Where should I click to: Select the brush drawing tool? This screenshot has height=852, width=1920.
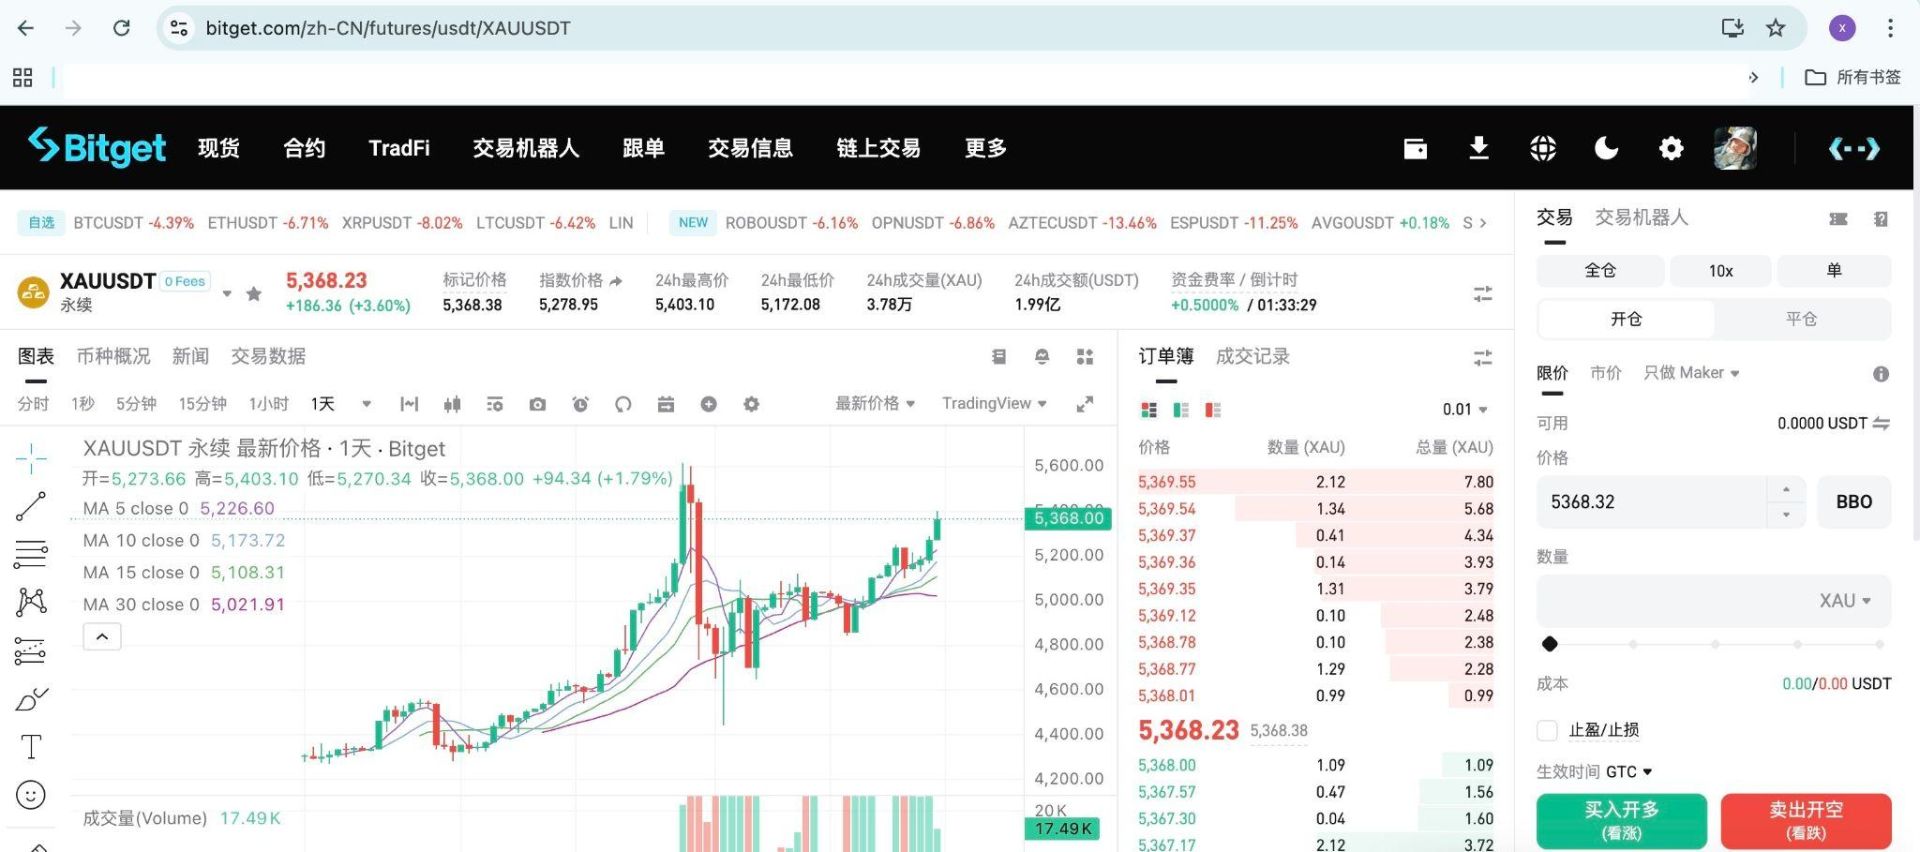(x=31, y=699)
